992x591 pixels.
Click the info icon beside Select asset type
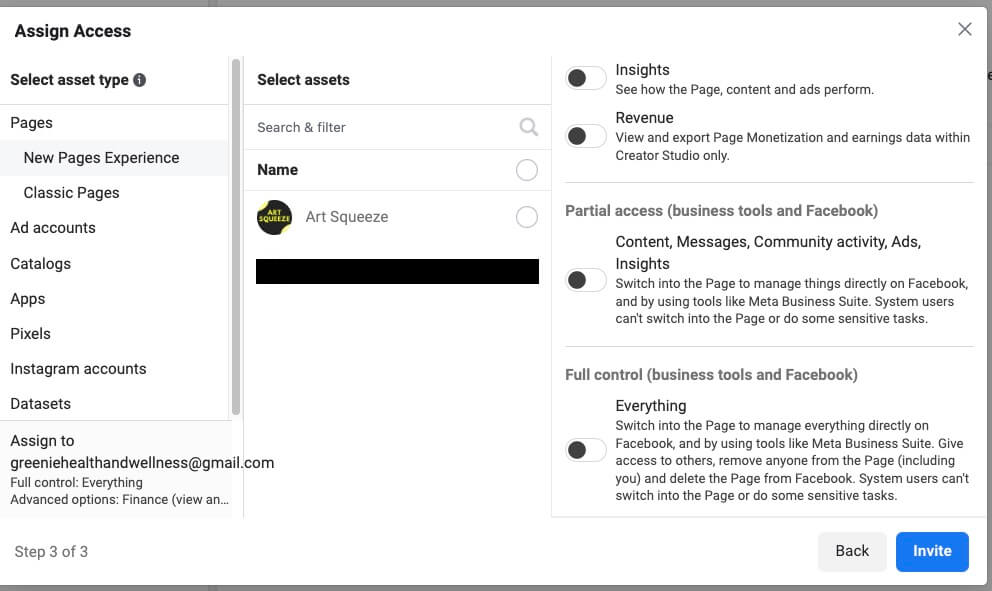click(140, 80)
